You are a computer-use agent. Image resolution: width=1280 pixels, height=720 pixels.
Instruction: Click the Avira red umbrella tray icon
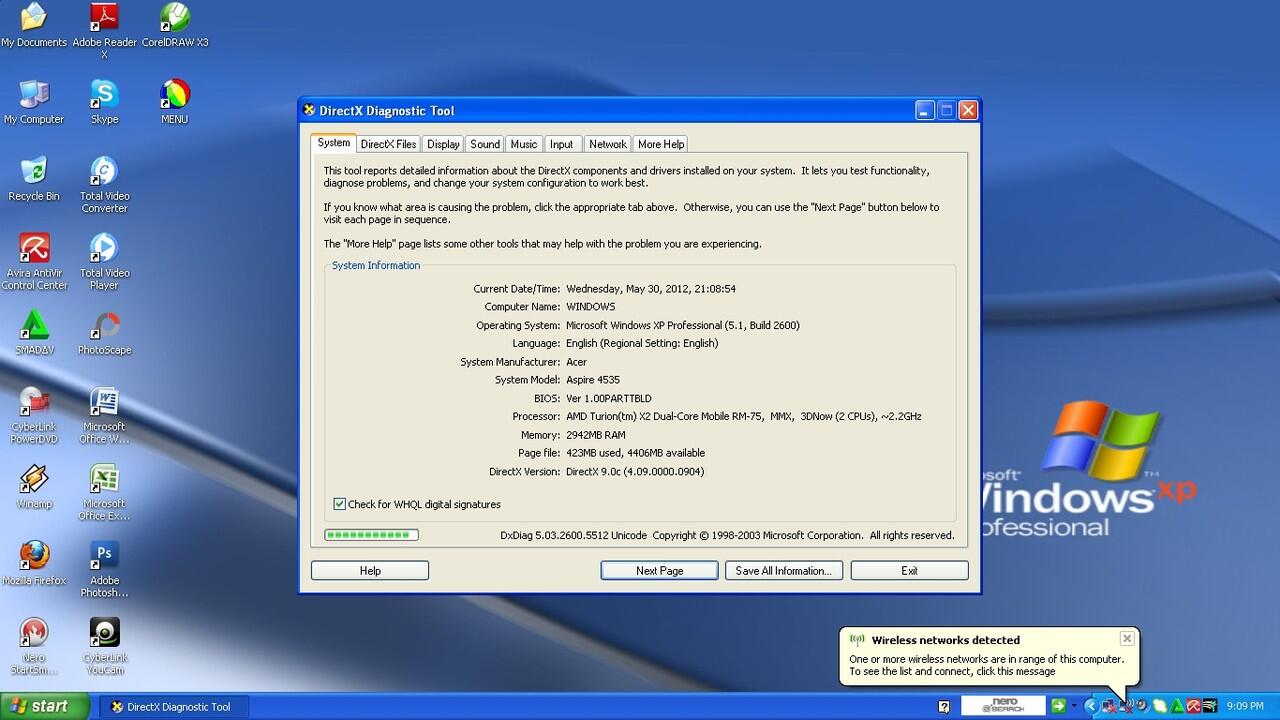click(x=1193, y=706)
